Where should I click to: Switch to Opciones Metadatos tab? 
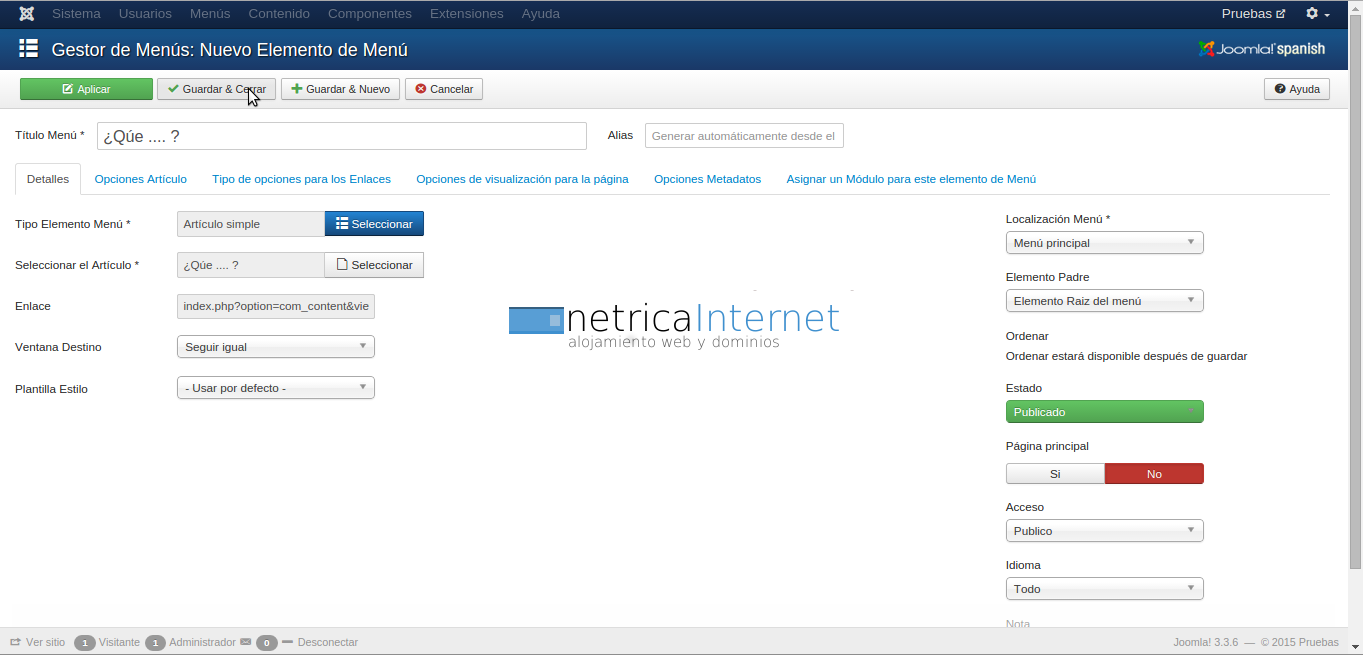(707, 179)
